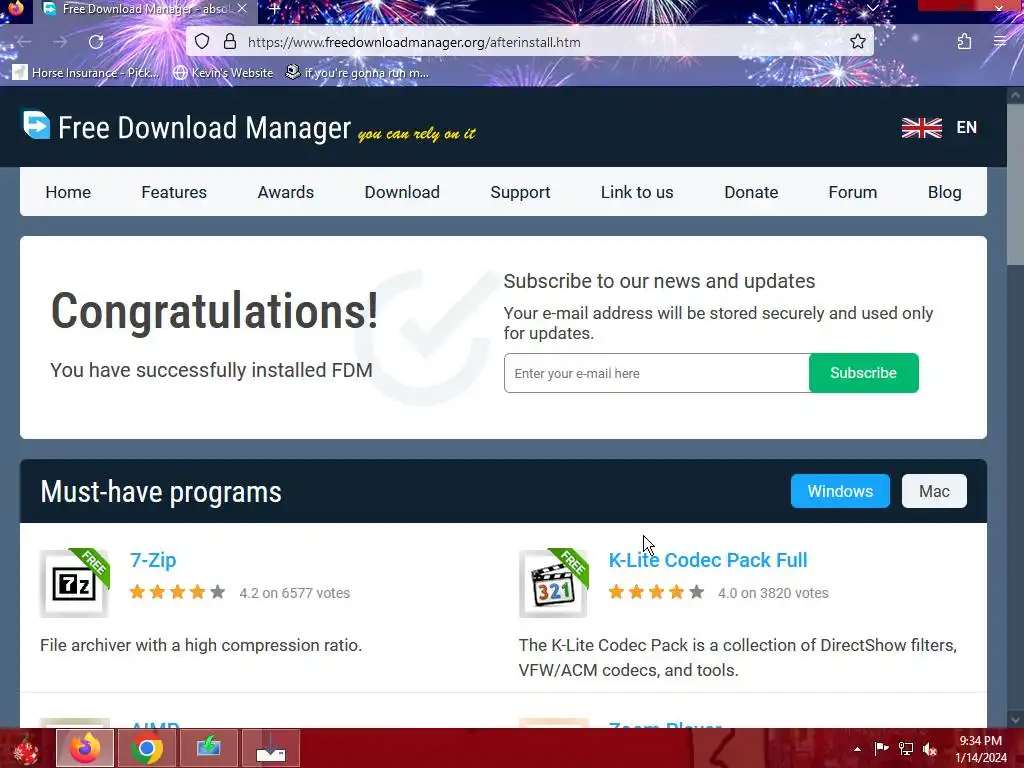Image resolution: width=1024 pixels, height=768 pixels.
Task: Click the muted volume speaker icon
Action: click(x=930, y=748)
